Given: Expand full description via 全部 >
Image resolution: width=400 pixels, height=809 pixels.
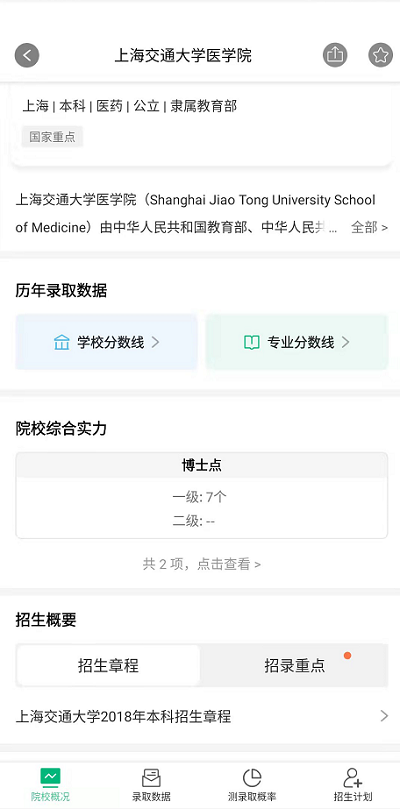Looking at the screenshot, I should coord(370,227).
